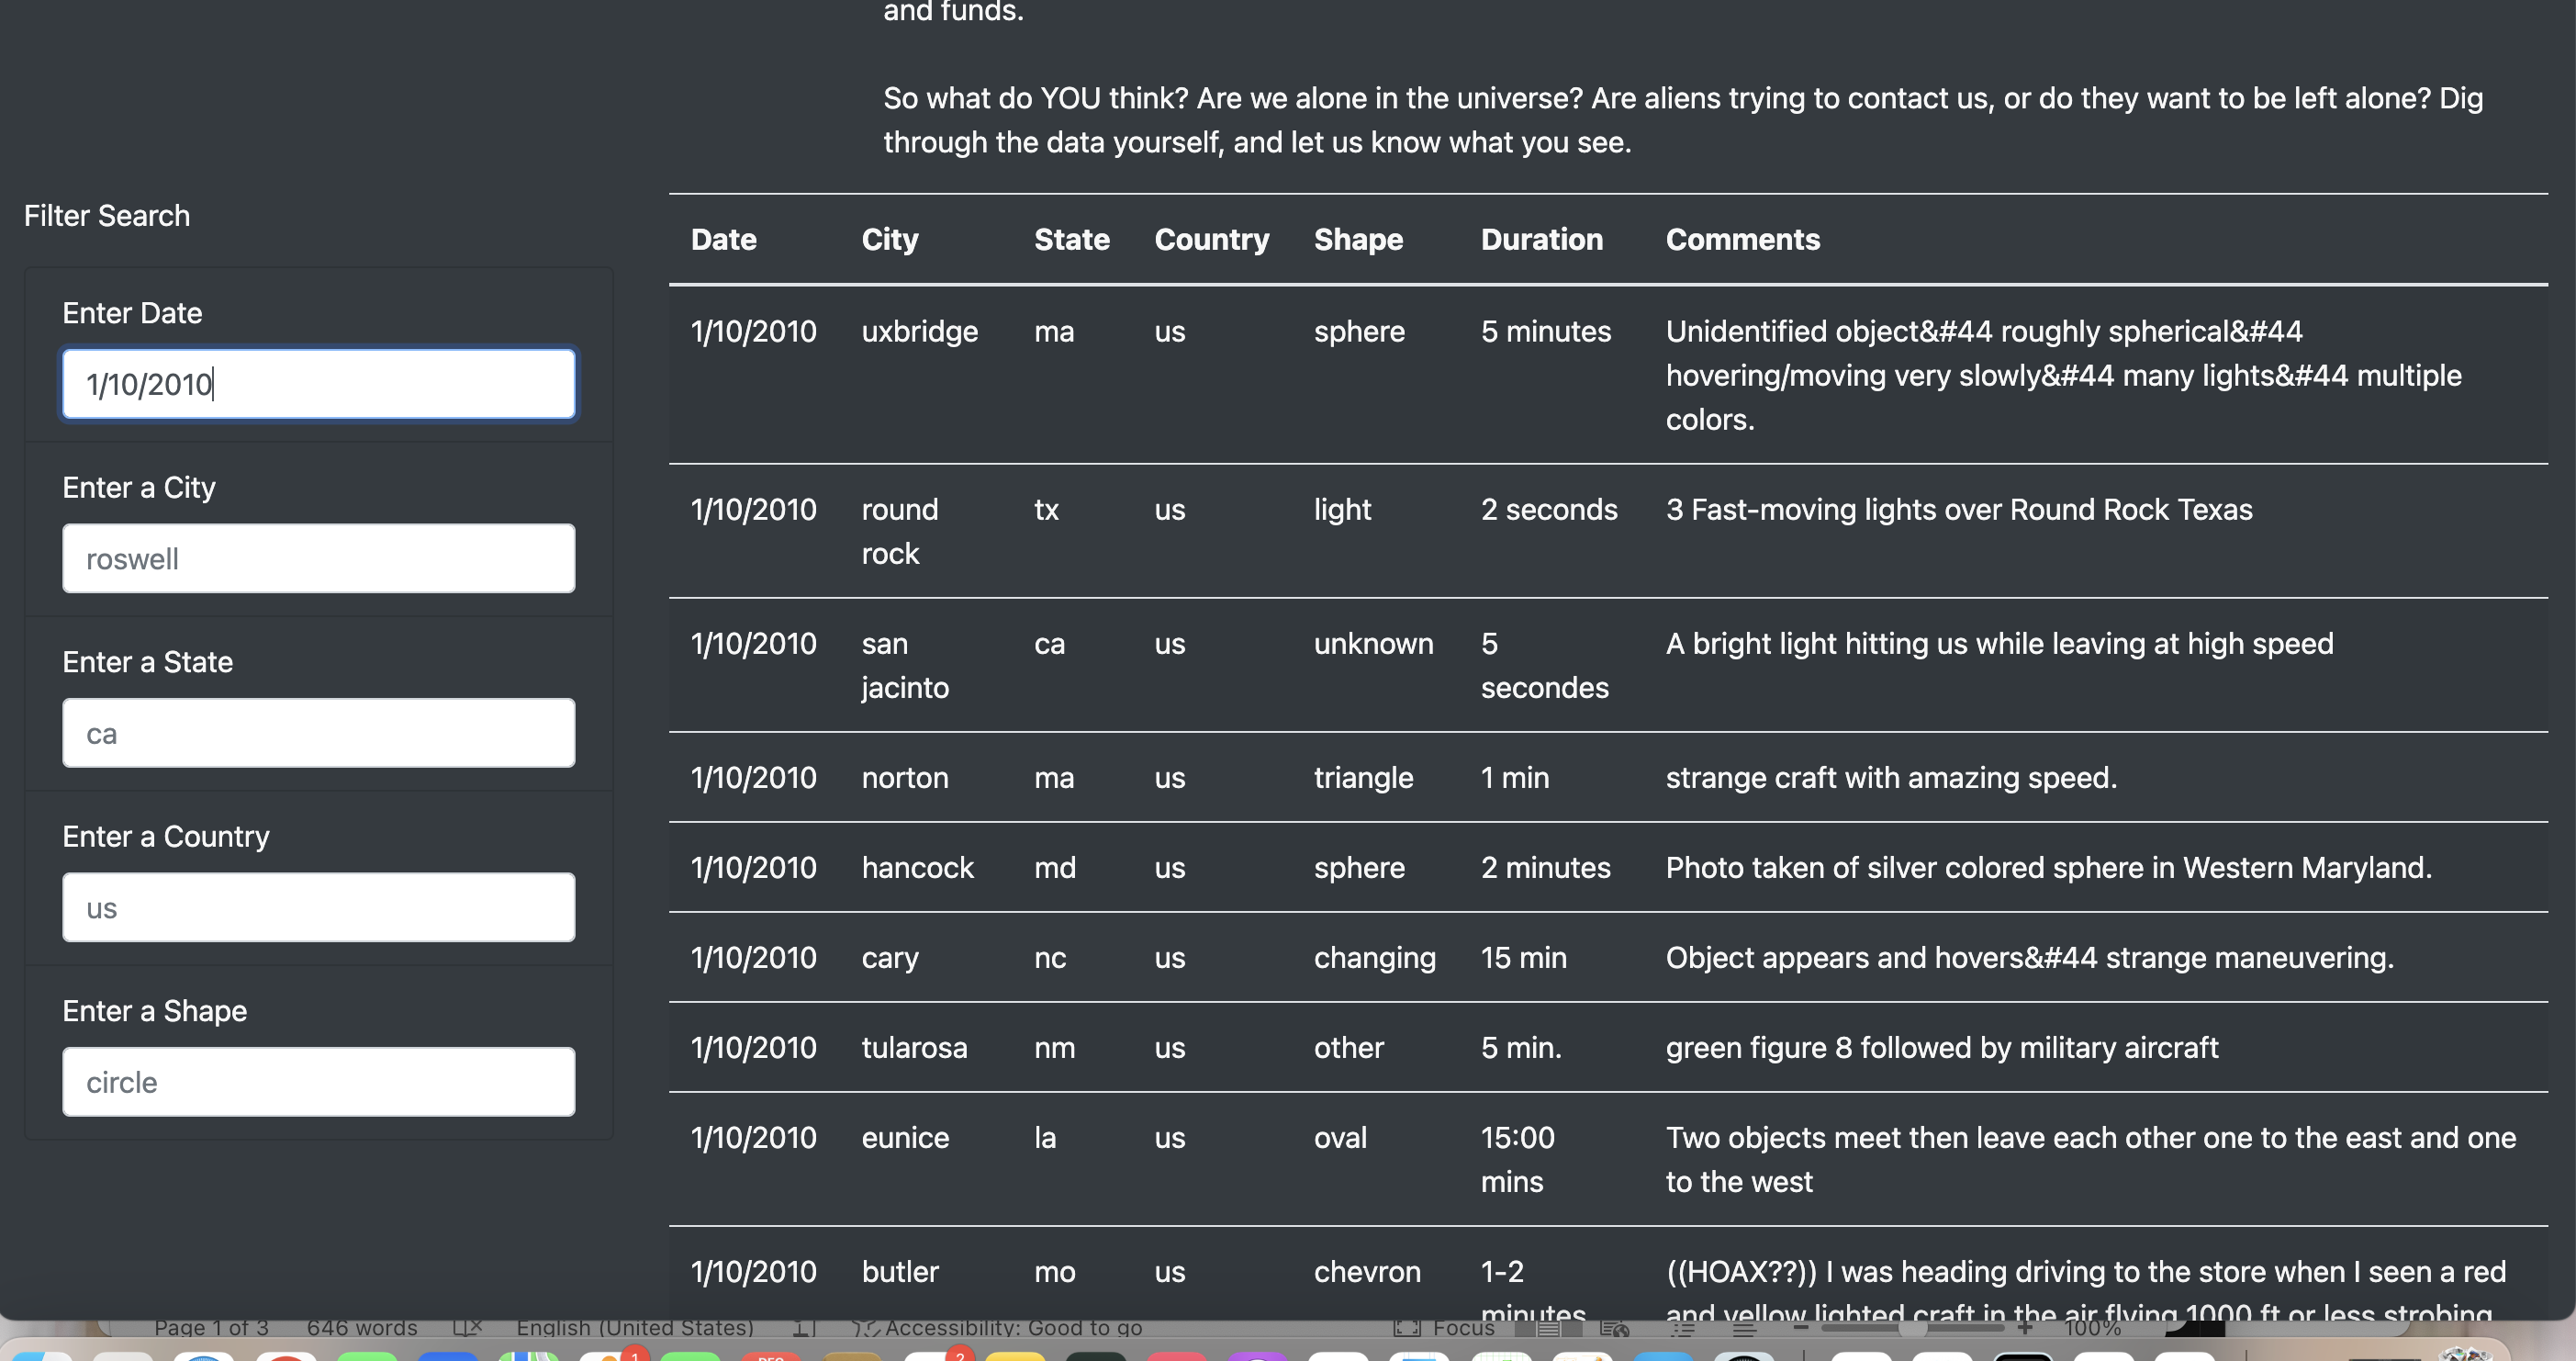The width and height of the screenshot is (2576, 1361).
Task: Zoom out using the minus icon
Action: [1801, 1326]
